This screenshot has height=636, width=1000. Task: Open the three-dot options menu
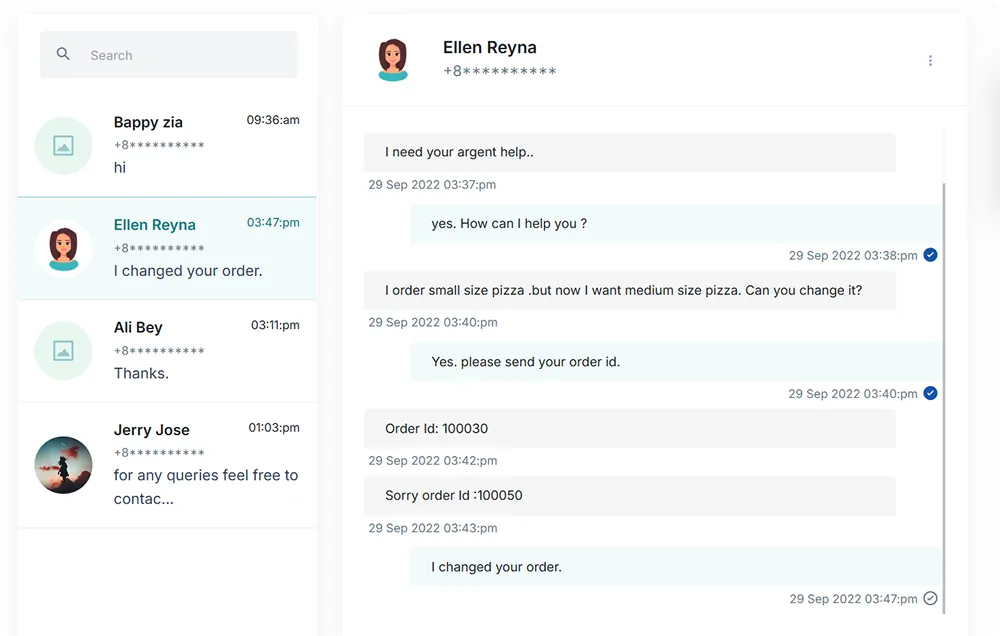pos(930,61)
